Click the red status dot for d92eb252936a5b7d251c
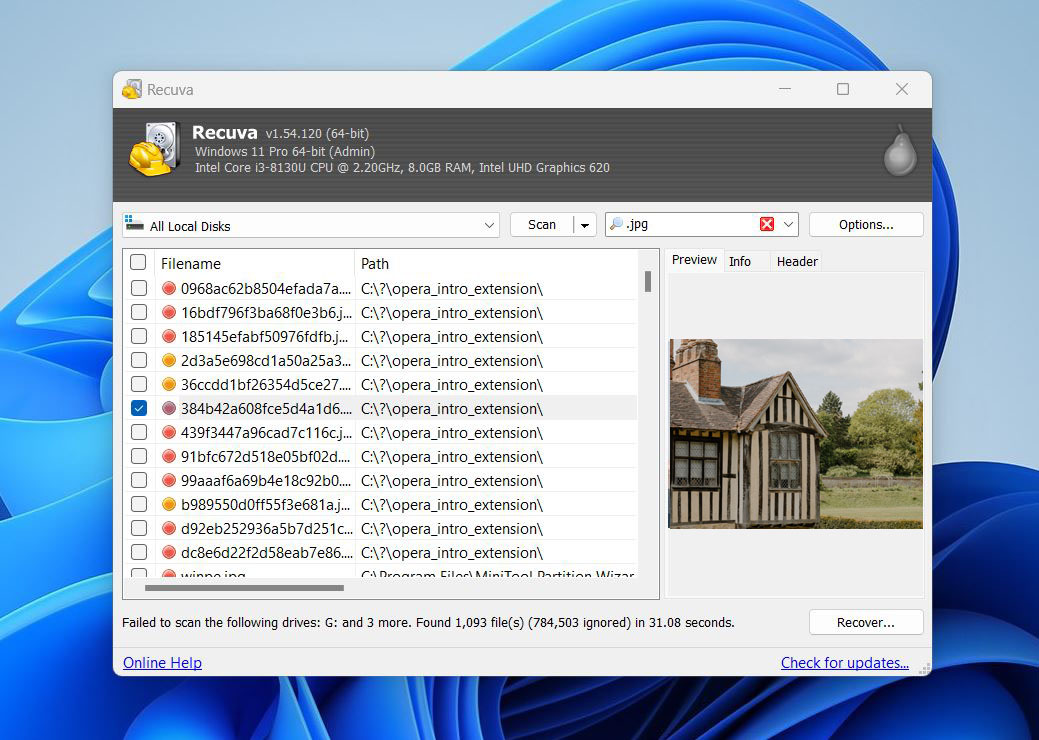The width and height of the screenshot is (1039, 740). tap(169, 528)
